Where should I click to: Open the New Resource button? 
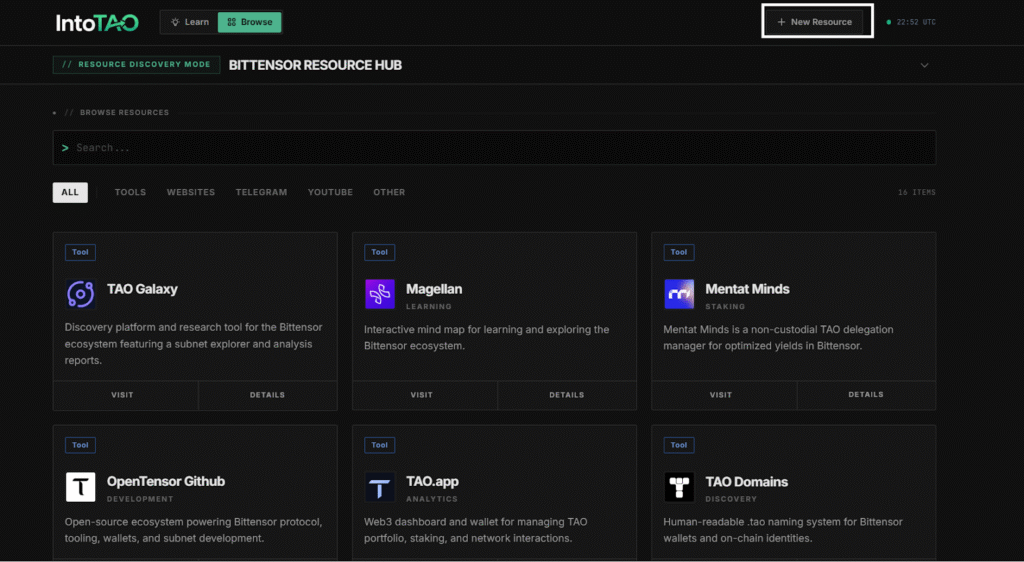814,22
